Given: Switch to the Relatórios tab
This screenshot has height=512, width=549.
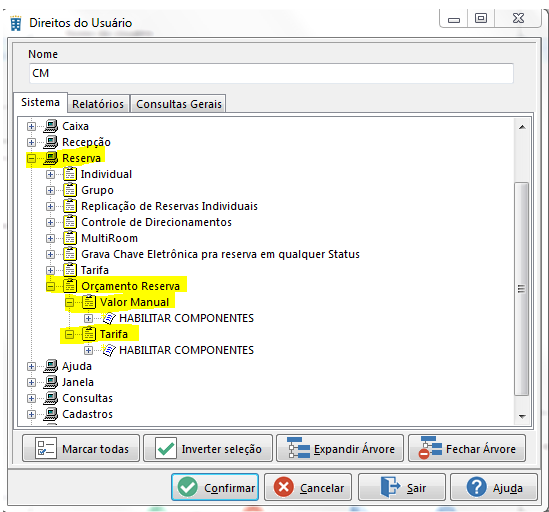Looking at the screenshot, I should (98, 104).
